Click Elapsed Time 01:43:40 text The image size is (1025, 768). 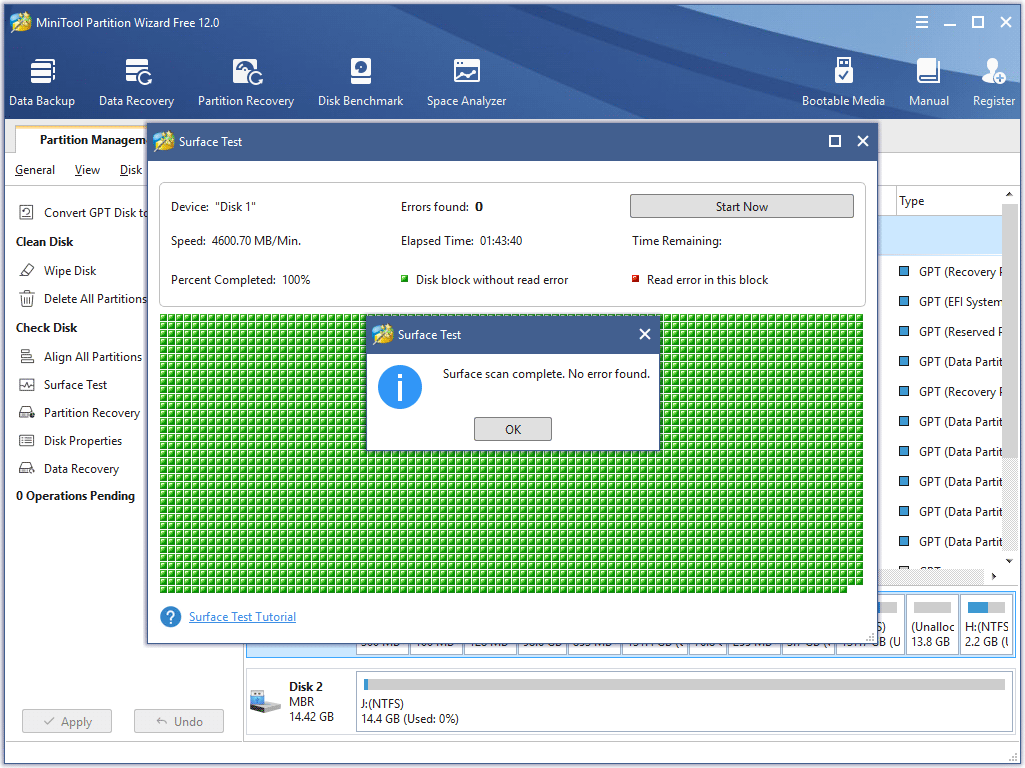(462, 241)
